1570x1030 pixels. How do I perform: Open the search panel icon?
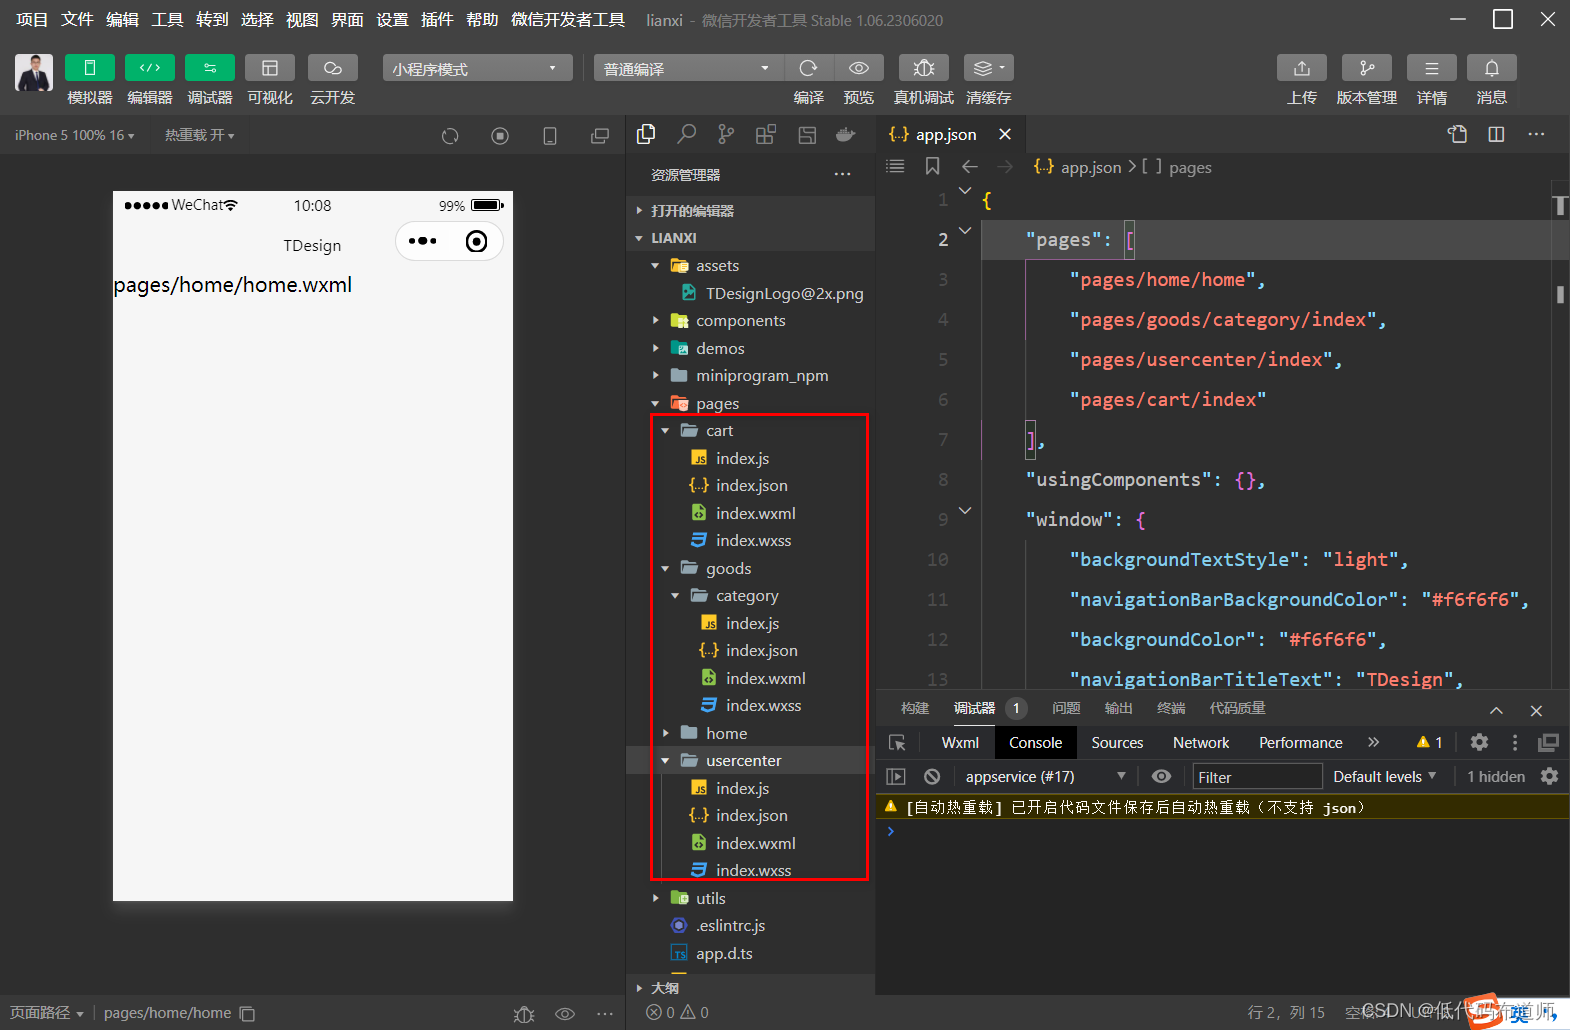686,134
